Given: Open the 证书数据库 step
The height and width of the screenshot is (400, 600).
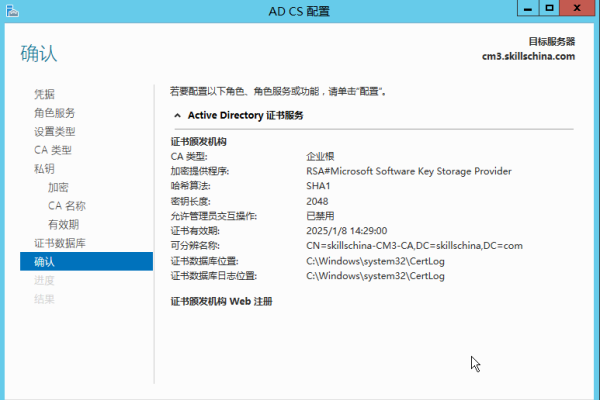Looking at the screenshot, I should (60, 243).
